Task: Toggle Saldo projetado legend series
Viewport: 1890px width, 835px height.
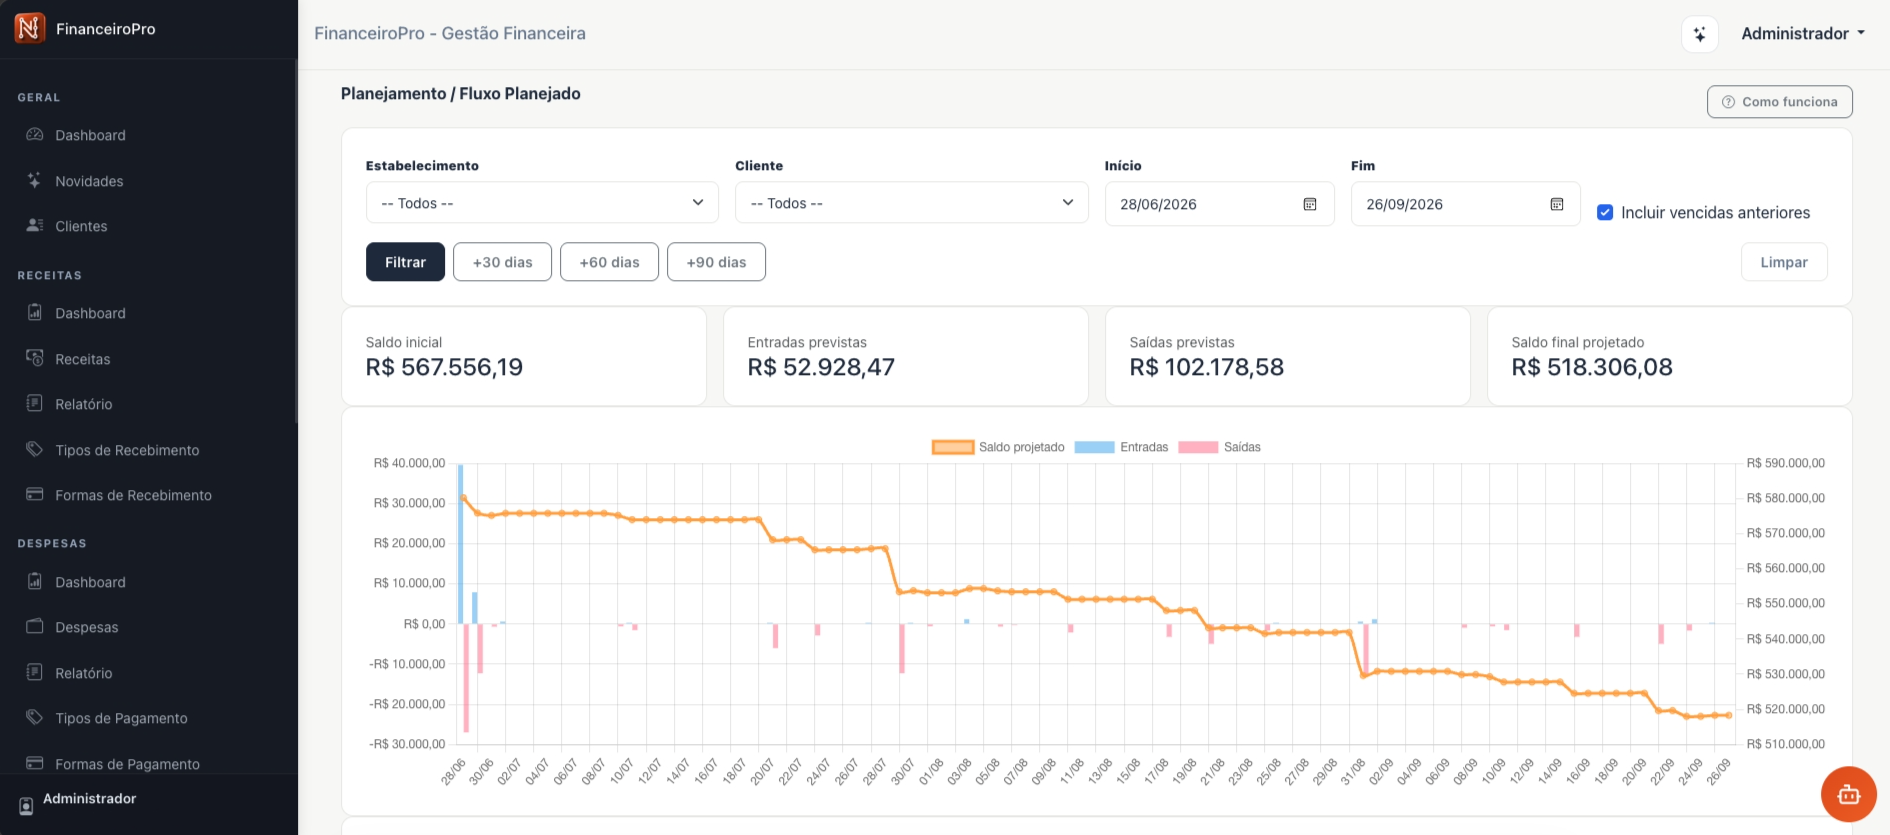Action: coord(998,447)
